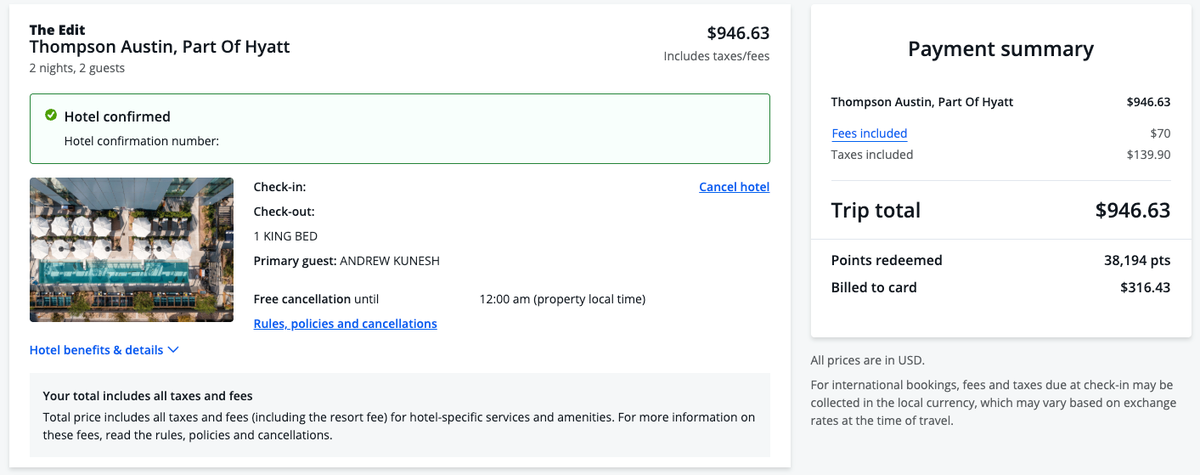Click the Hotel confirmation number label
Image resolution: width=1200 pixels, height=475 pixels.
141,141
